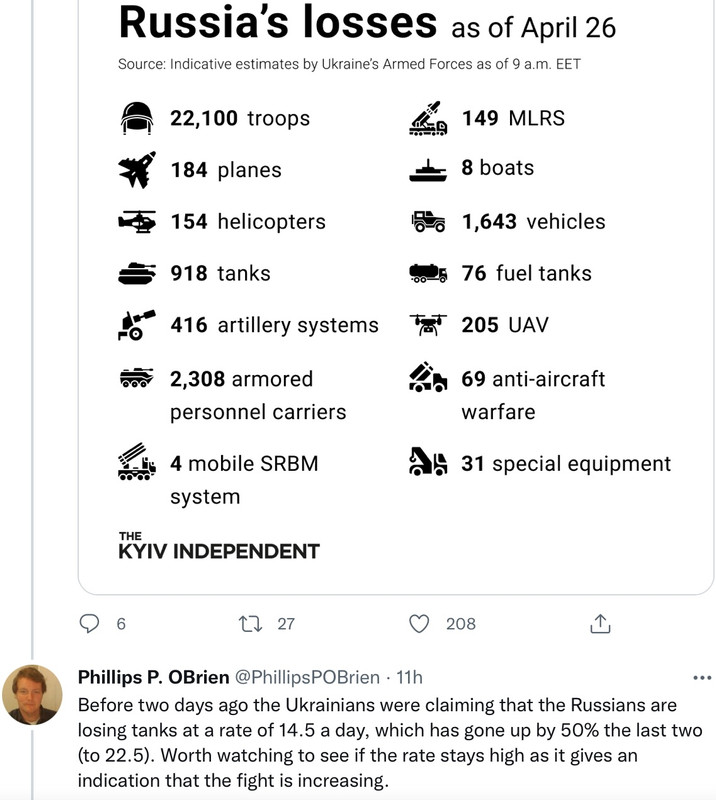Click the drone UAV icon

point(428,325)
